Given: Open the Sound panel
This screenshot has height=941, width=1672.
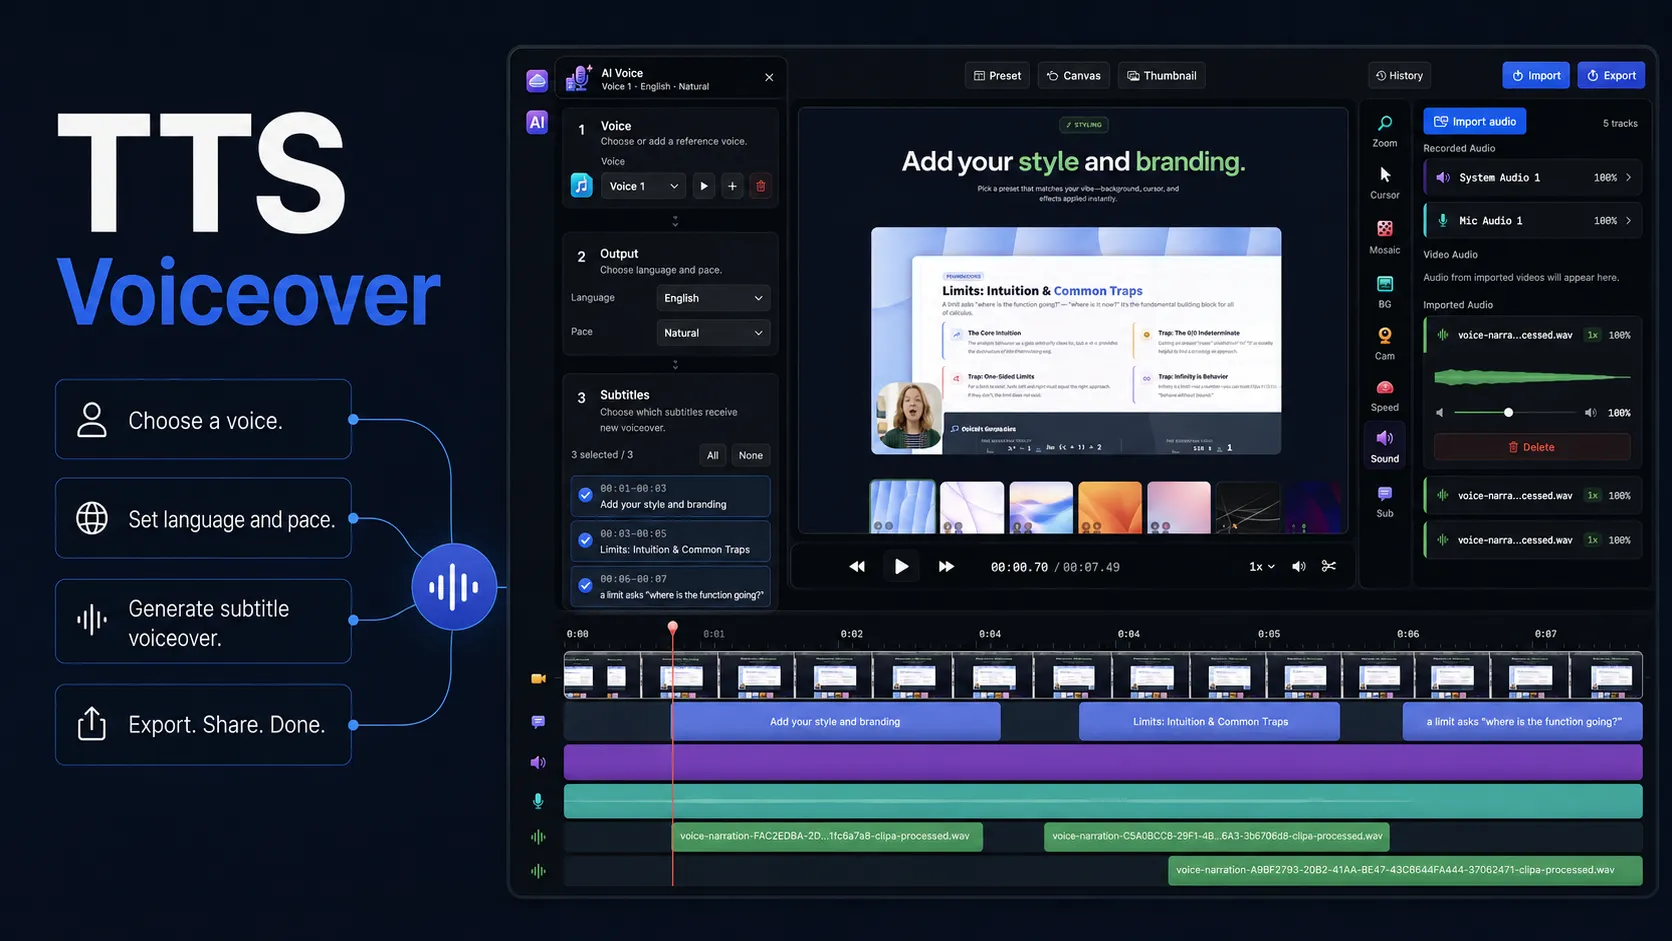Looking at the screenshot, I should [x=1384, y=446].
